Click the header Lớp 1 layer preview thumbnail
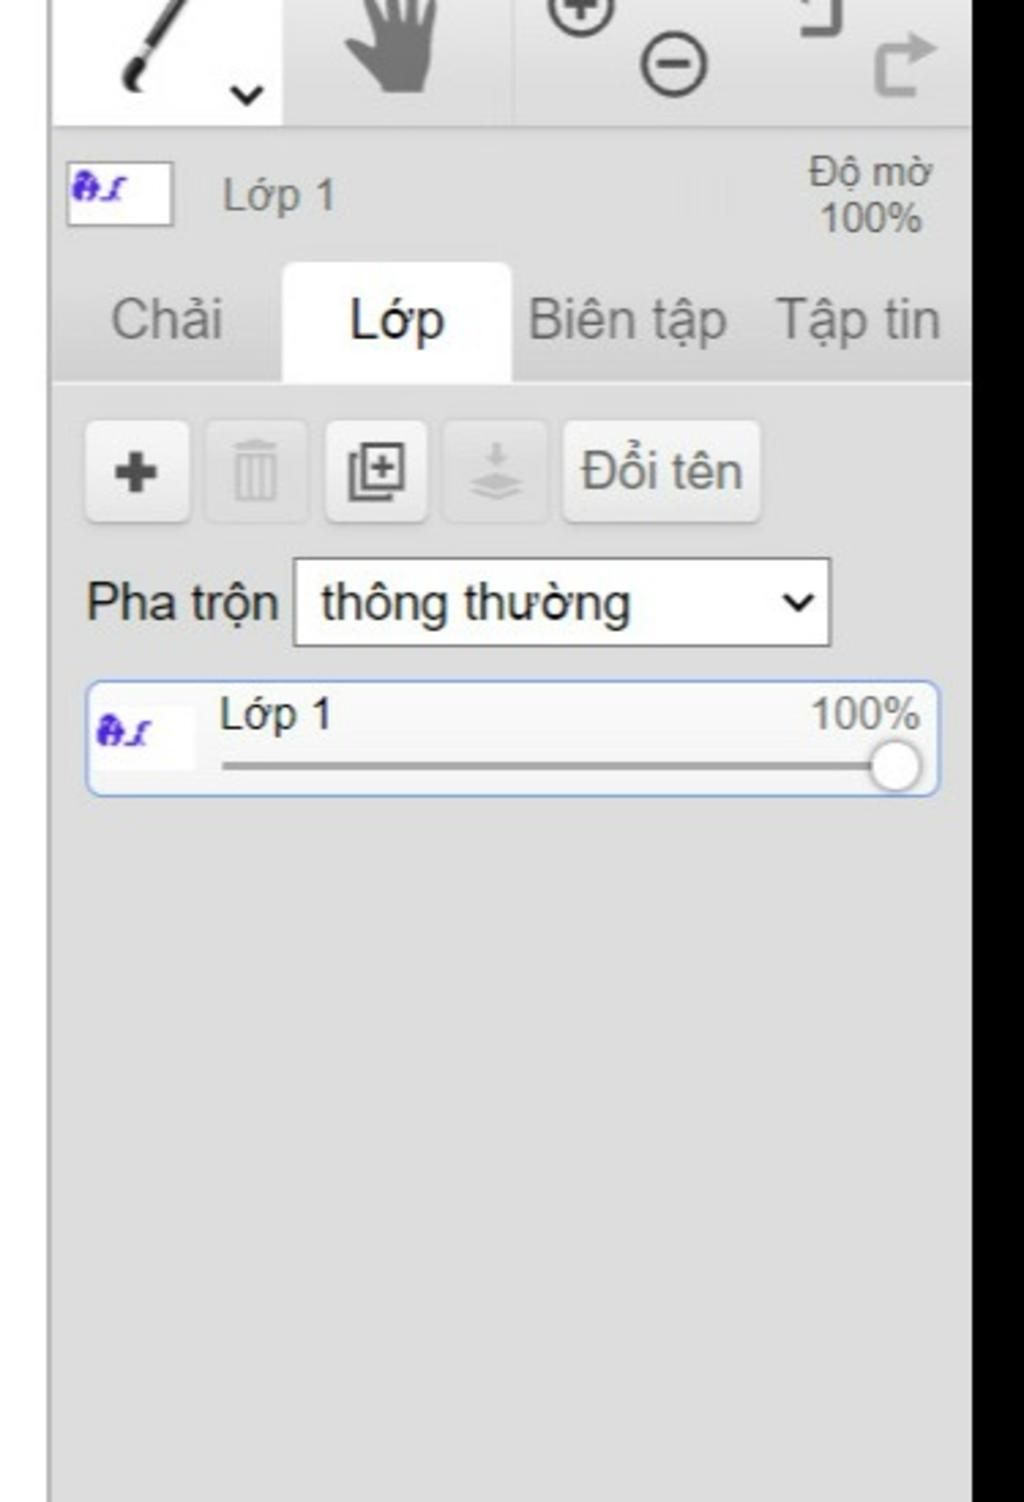This screenshot has height=1502, width=1024. coord(119,194)
